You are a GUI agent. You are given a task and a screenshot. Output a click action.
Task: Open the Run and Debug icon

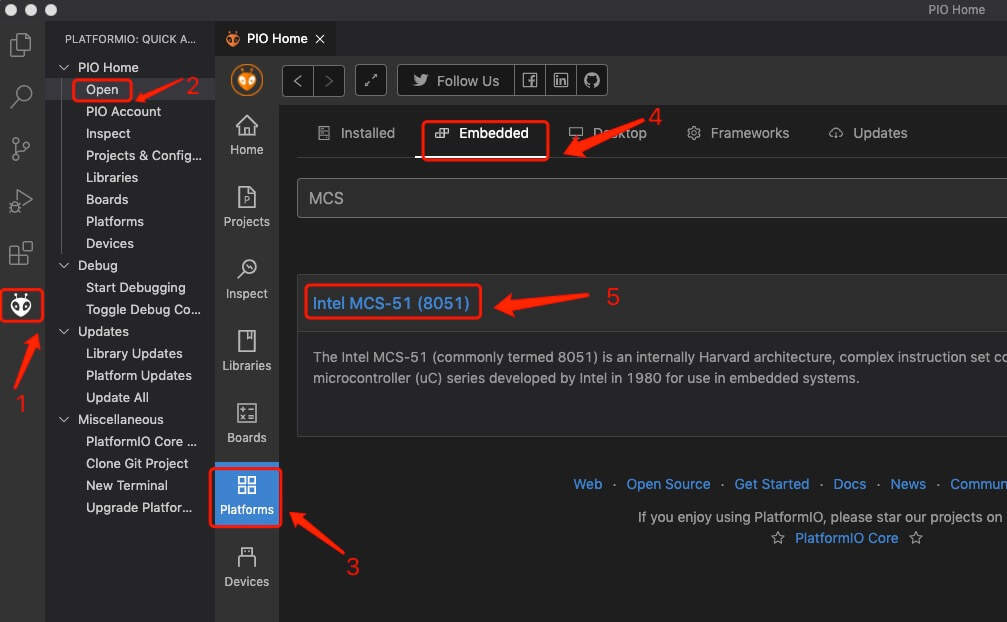[x=20, y=201]
